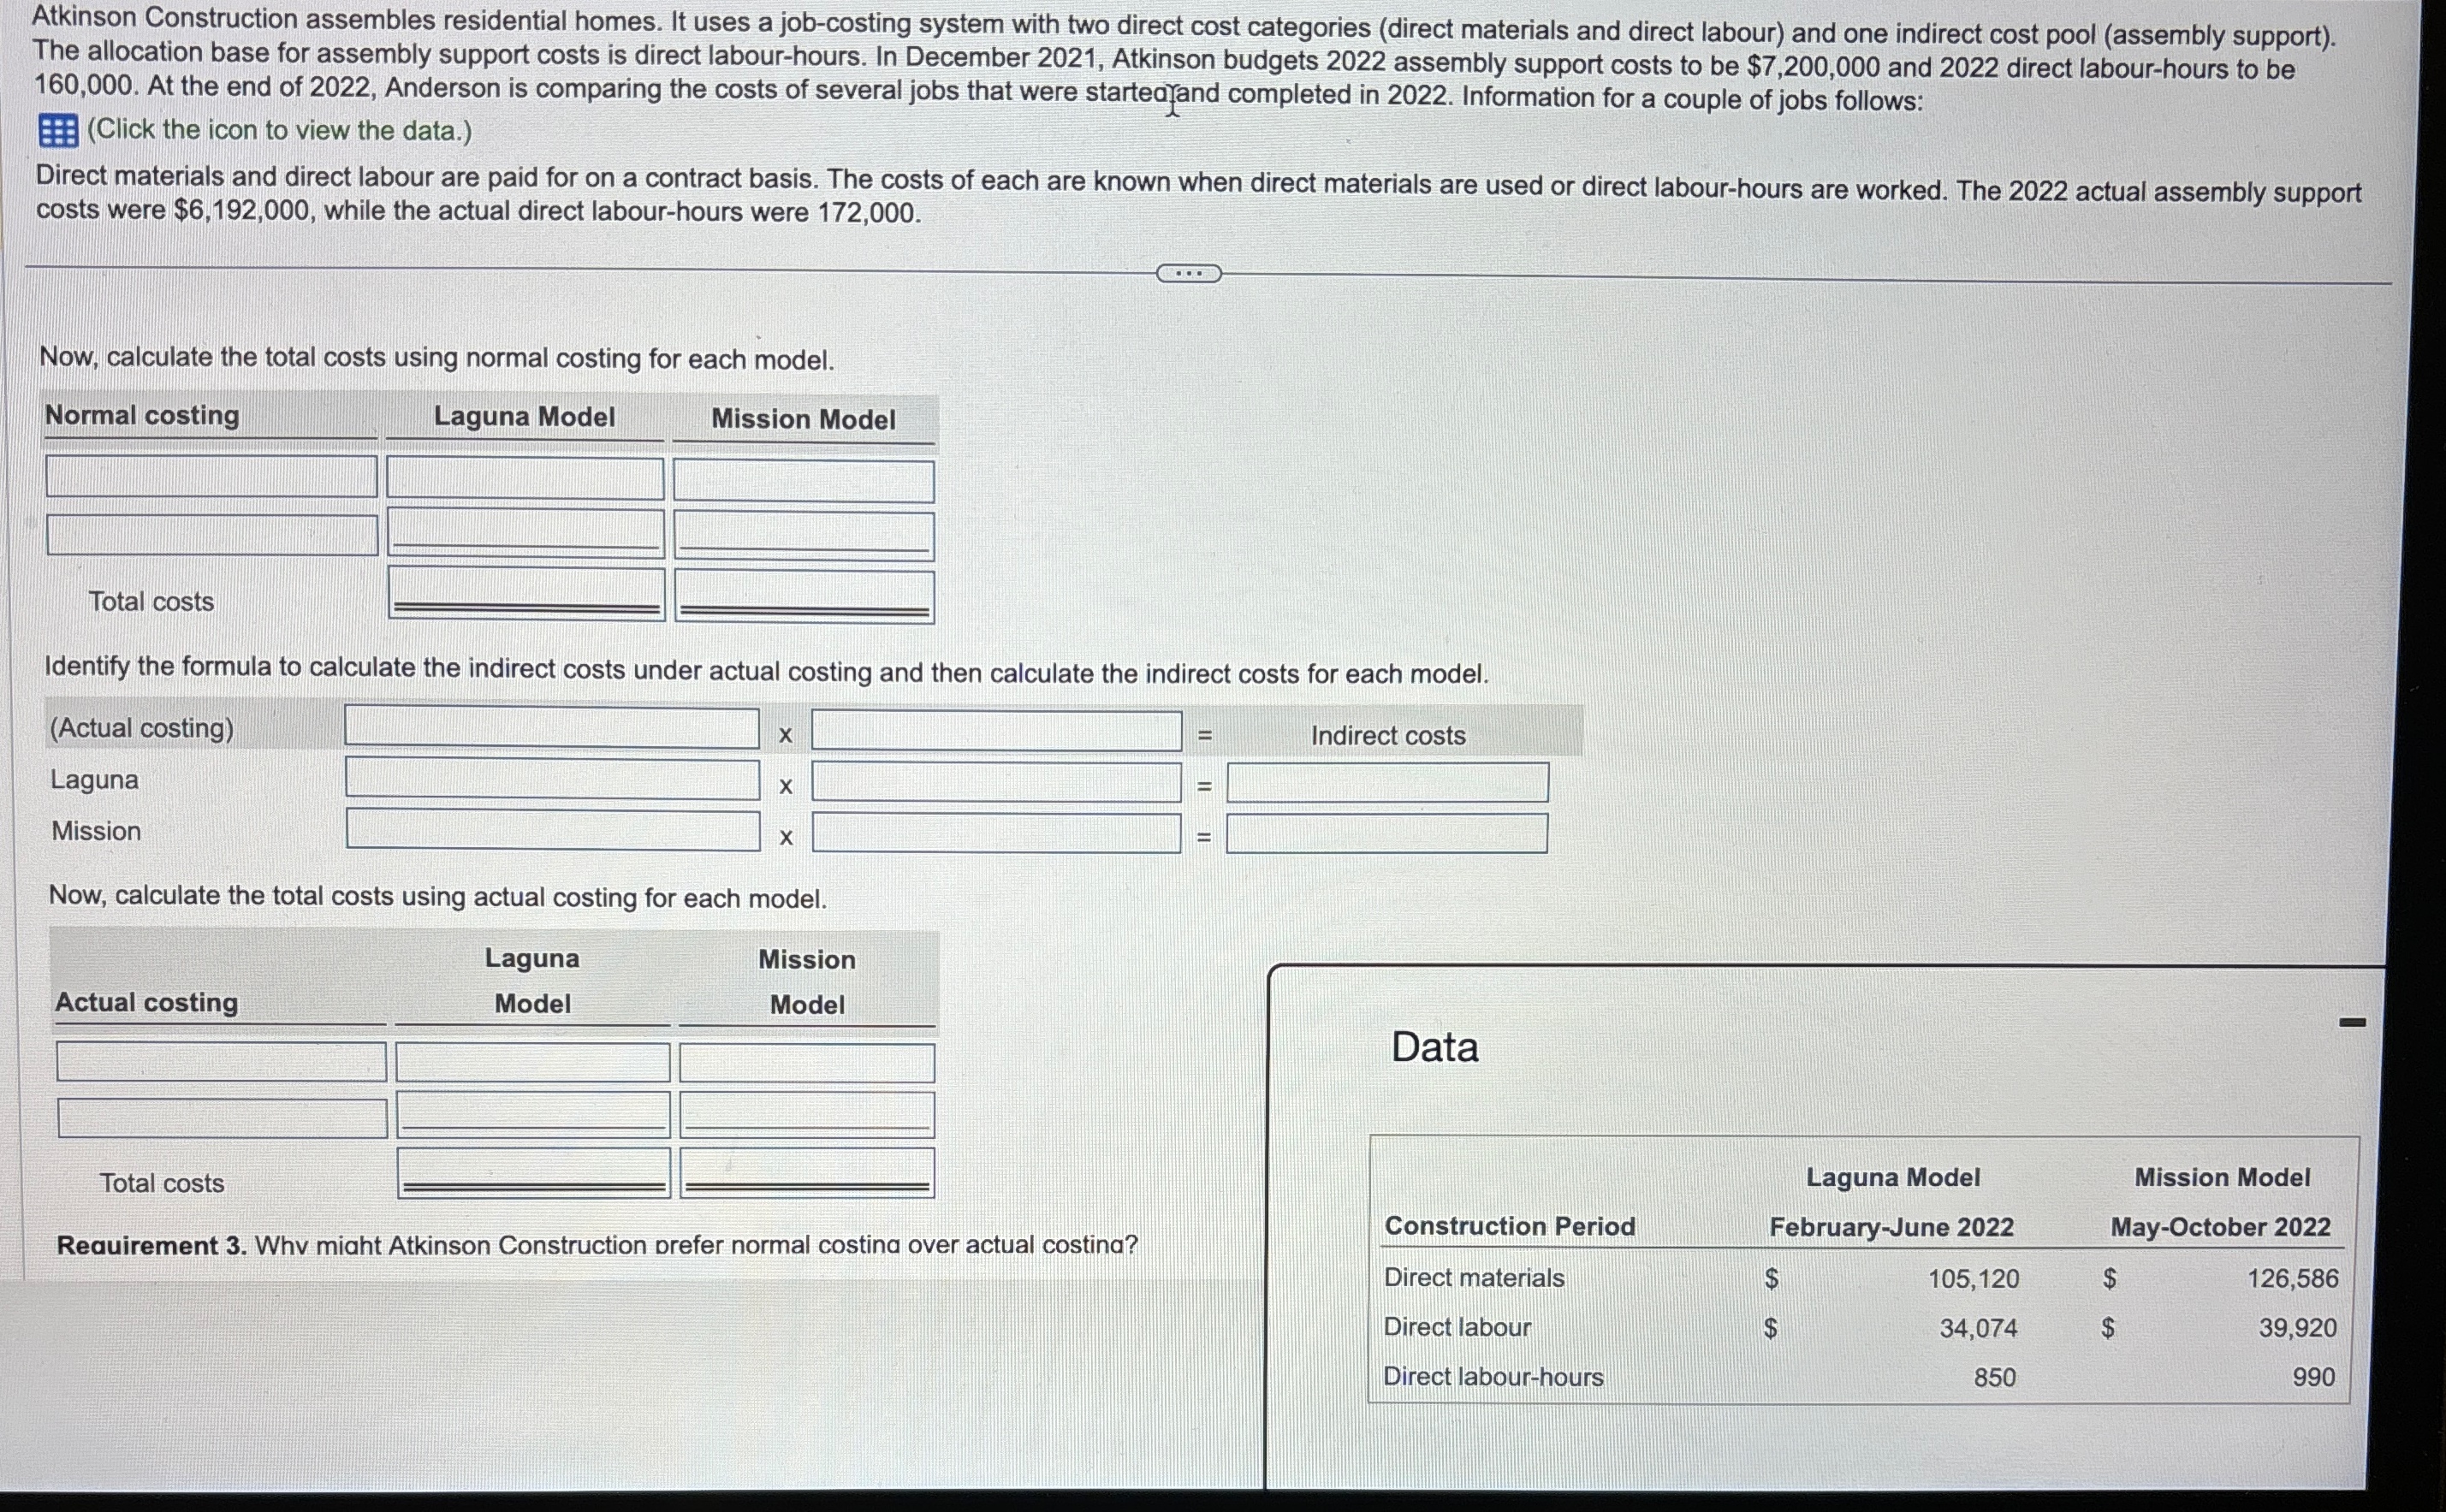Click the Data popup title heading
Screen dimensions: 2446x1512
pyautogui.click(x=1434, y=1047)
